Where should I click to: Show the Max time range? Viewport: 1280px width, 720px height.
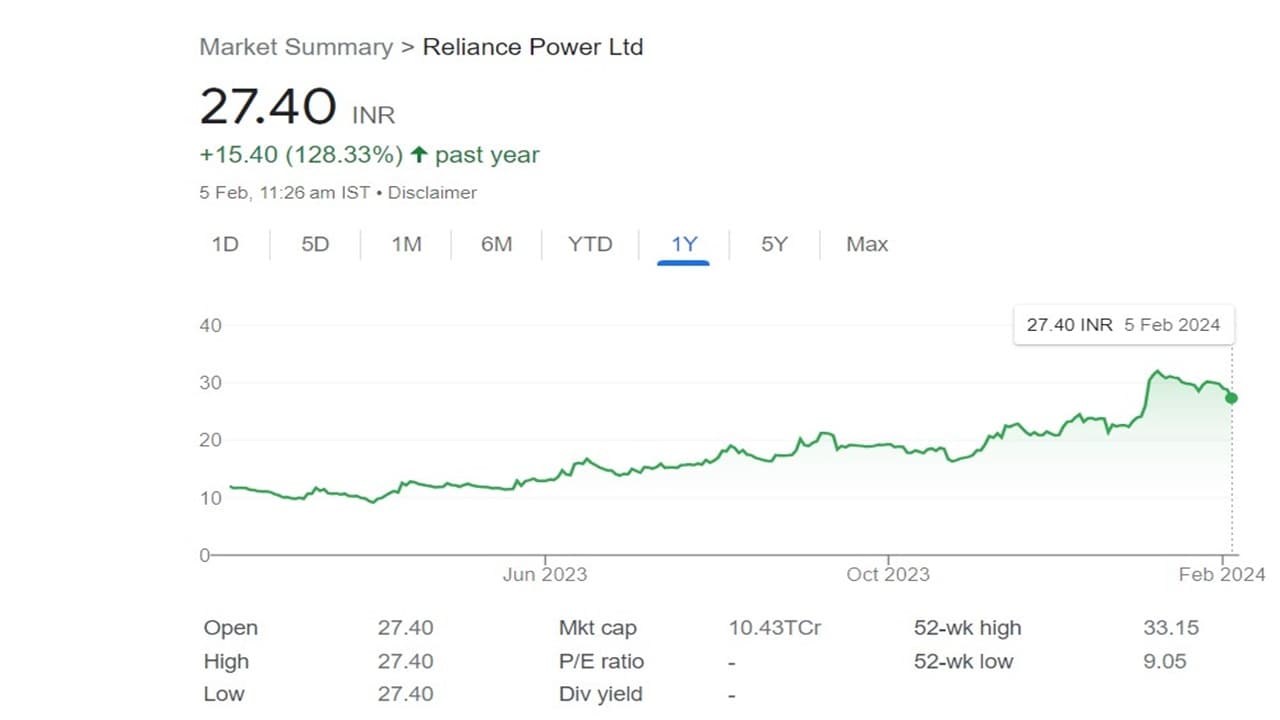click(866, 244)
